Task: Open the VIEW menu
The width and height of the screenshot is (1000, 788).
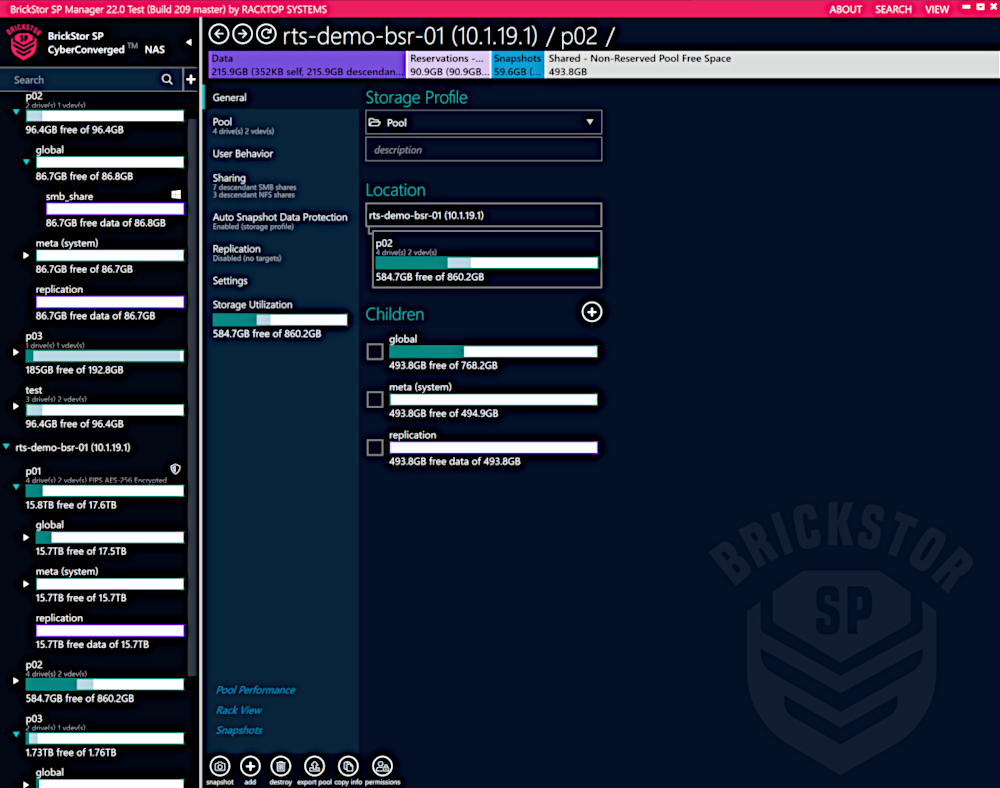Action: pos(936,9)
